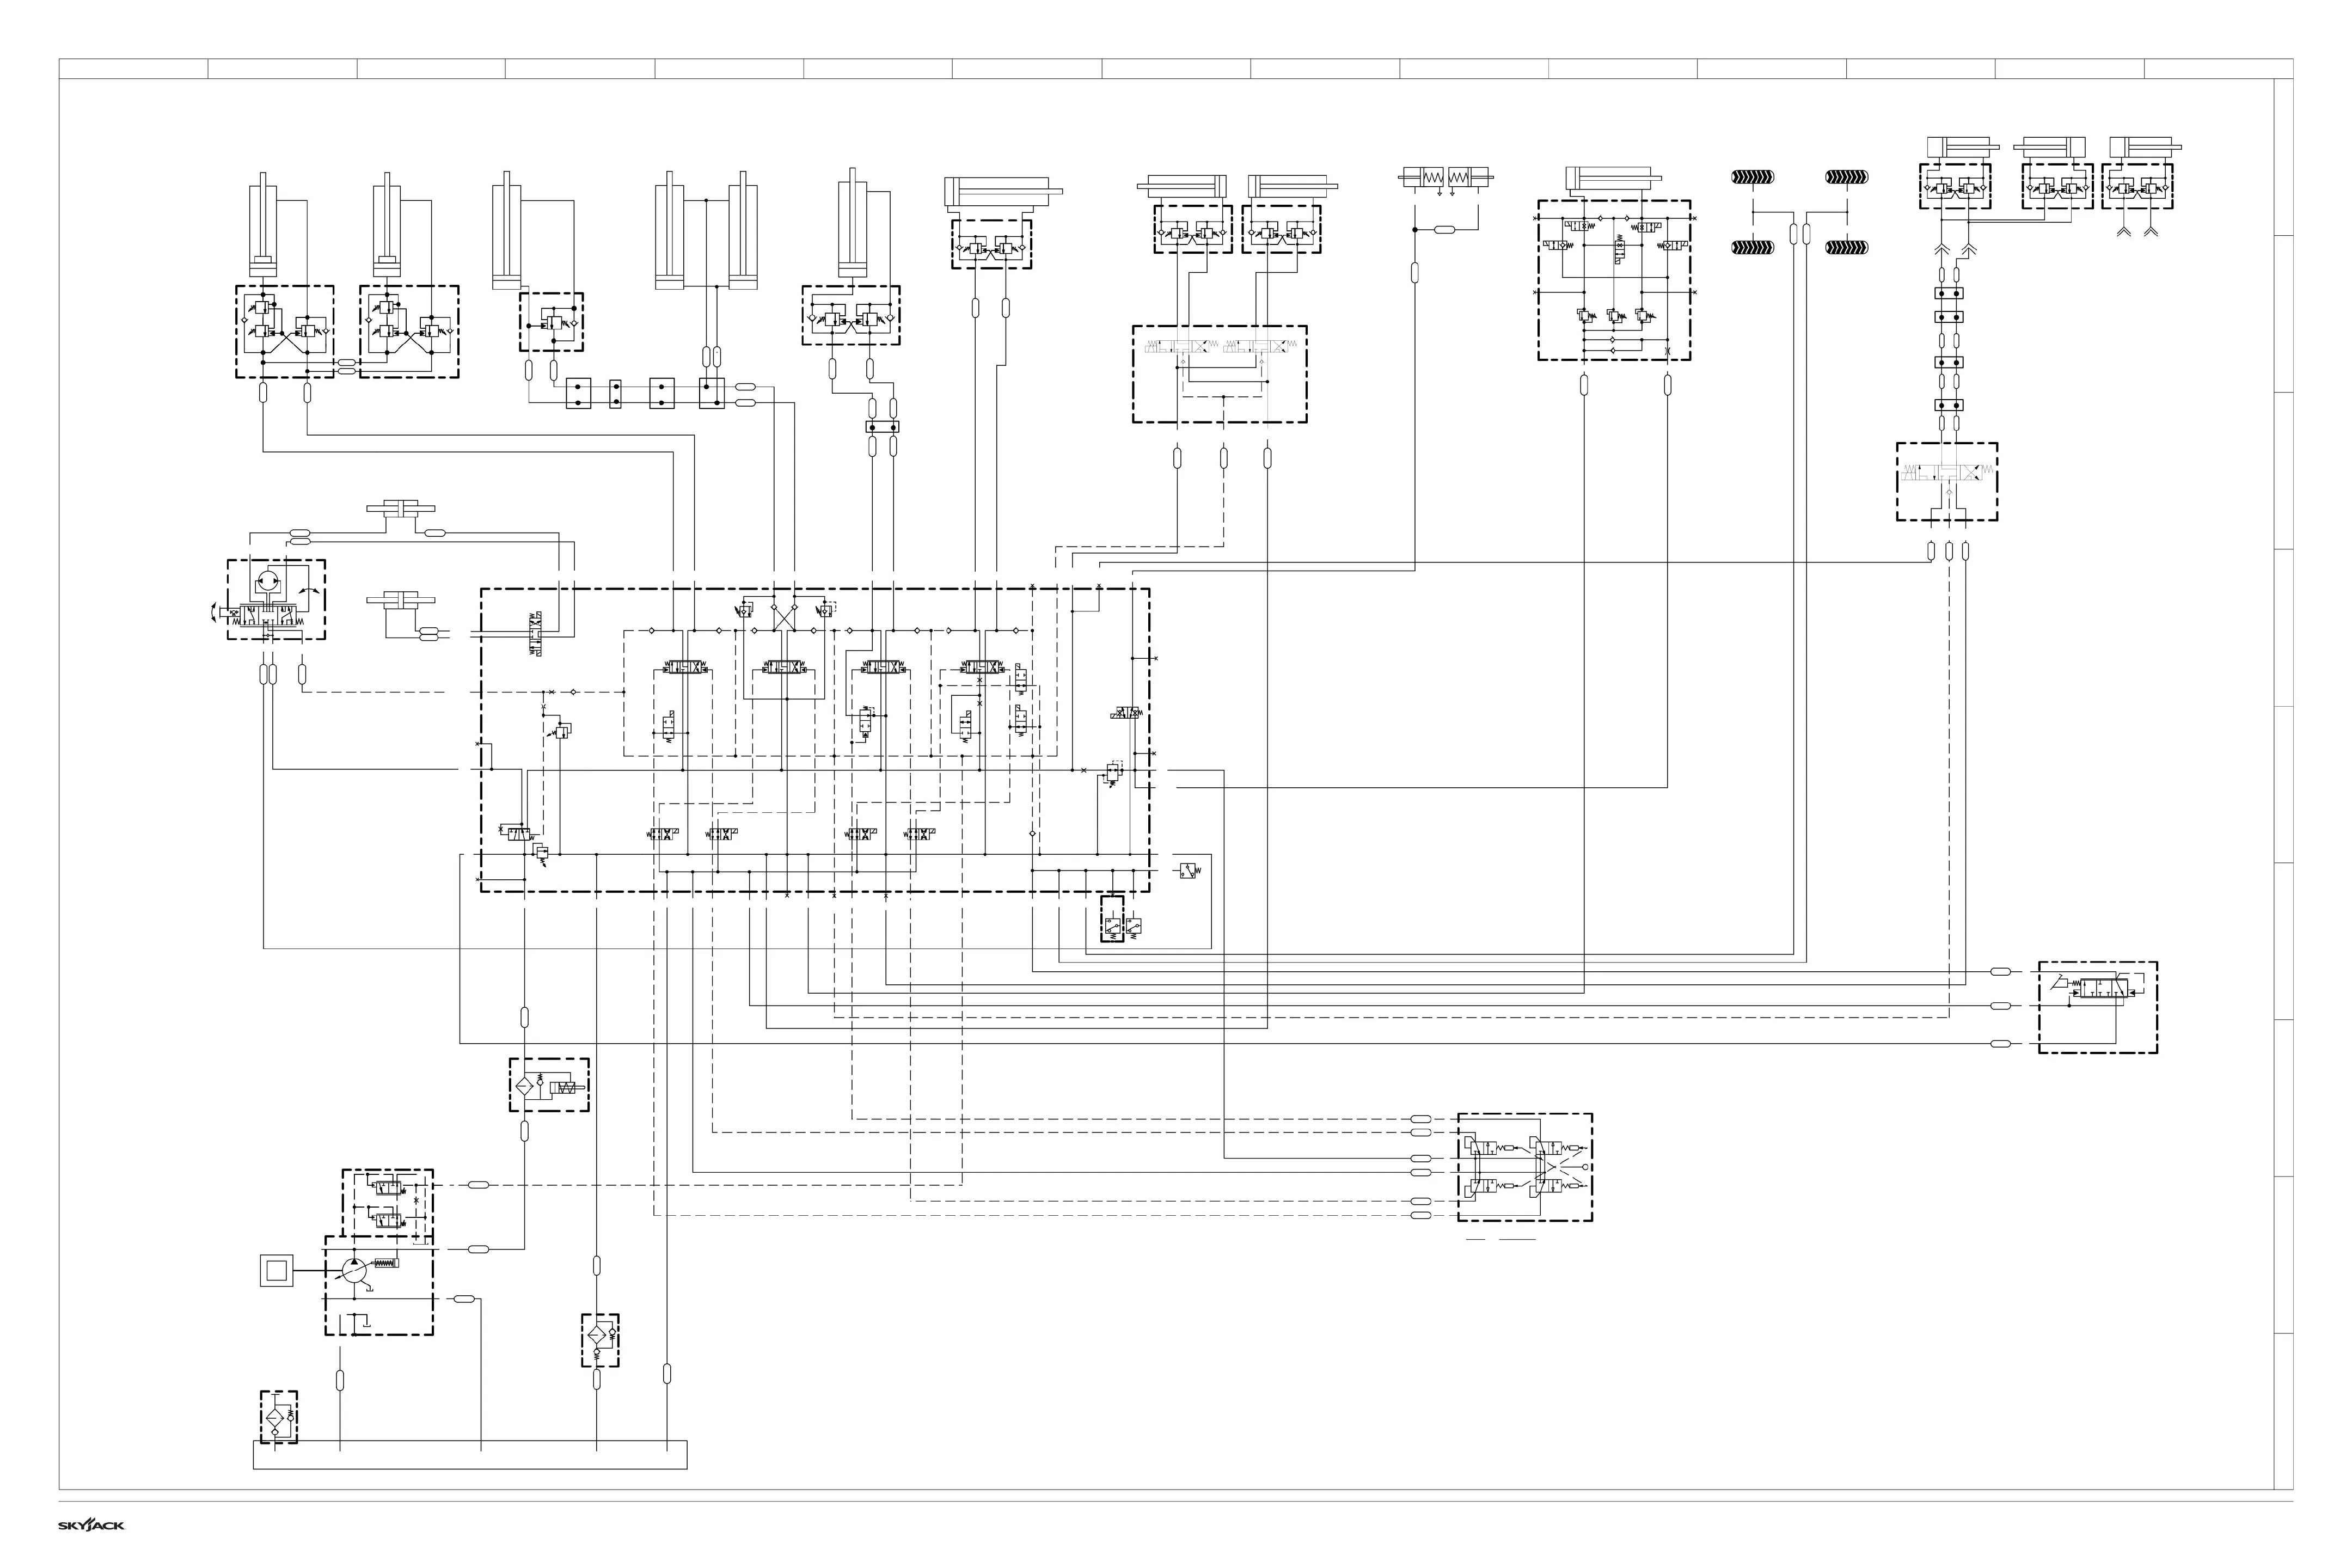Image resolution: width=2352 pixels, height=1568 pixels.
Task: Select the directional valve block below quick couplers
Action: pos(1946,481)
